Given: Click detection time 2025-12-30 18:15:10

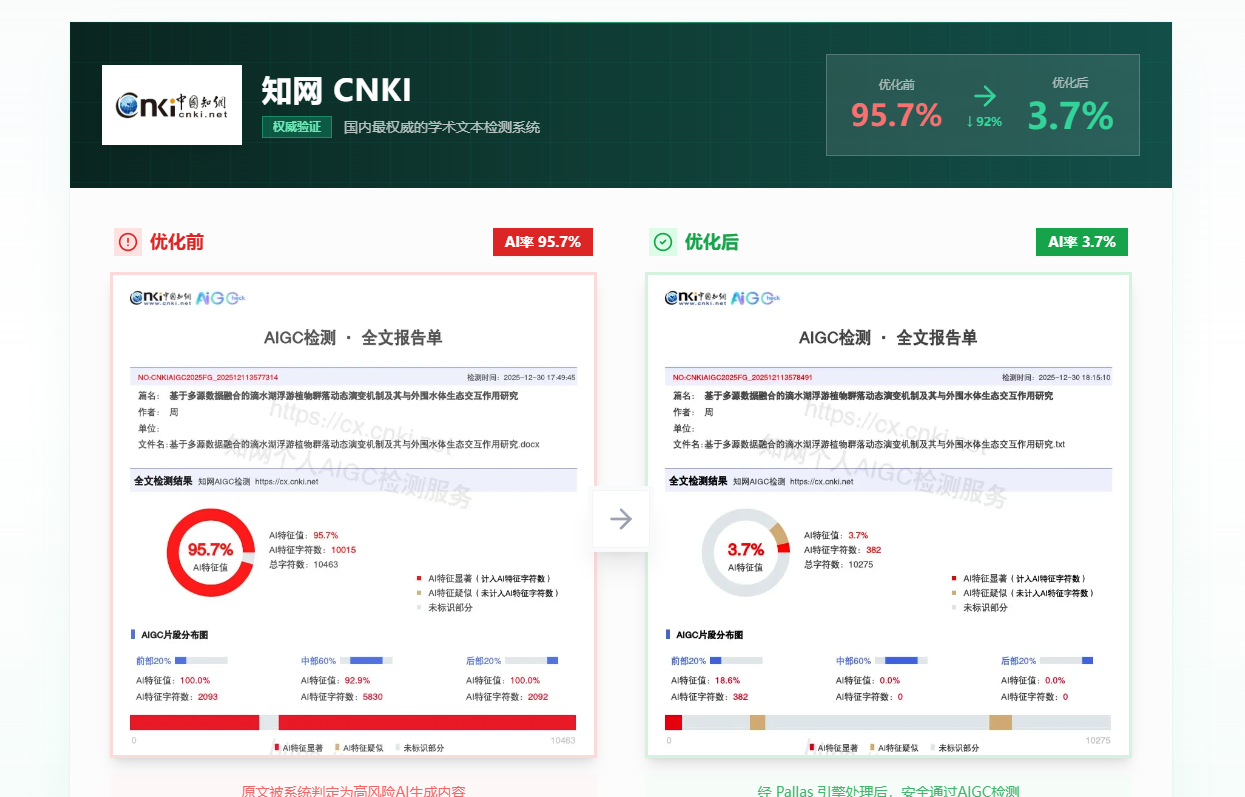Looking at the screenshot, I should [1056, 378].
